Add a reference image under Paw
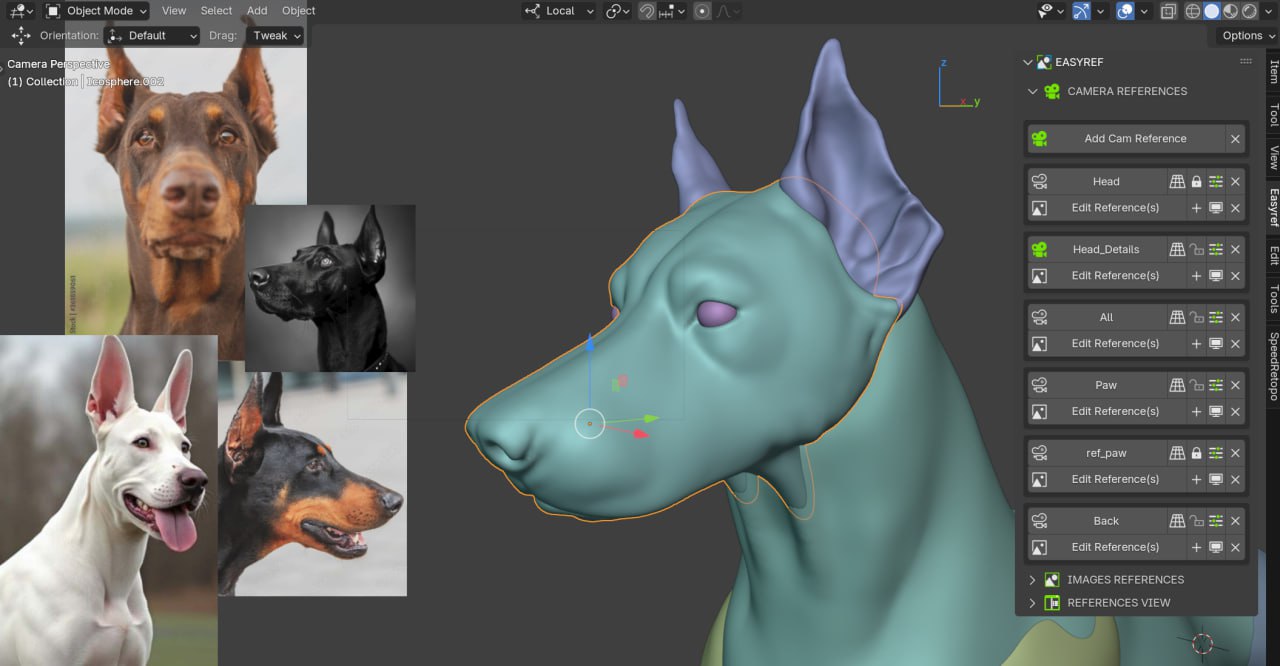 [1196, 412]
